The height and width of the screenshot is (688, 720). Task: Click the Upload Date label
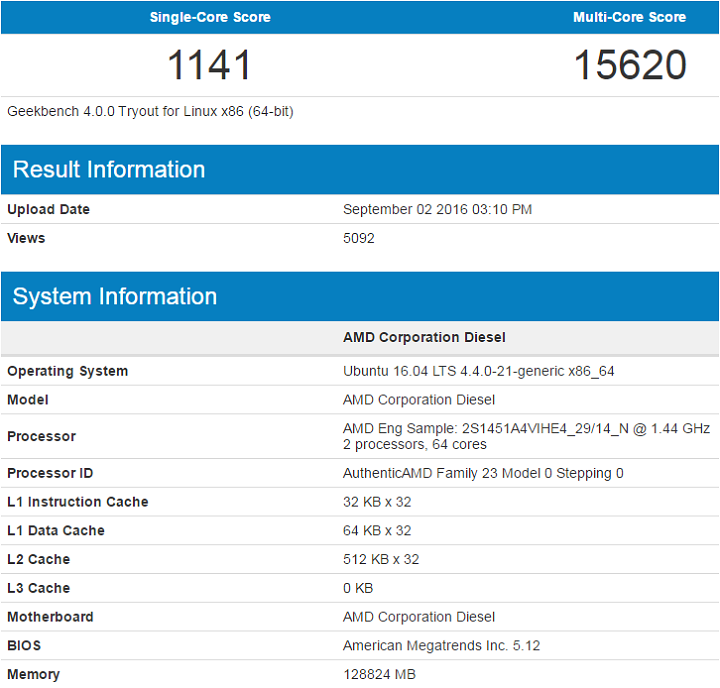pos(48,209)
